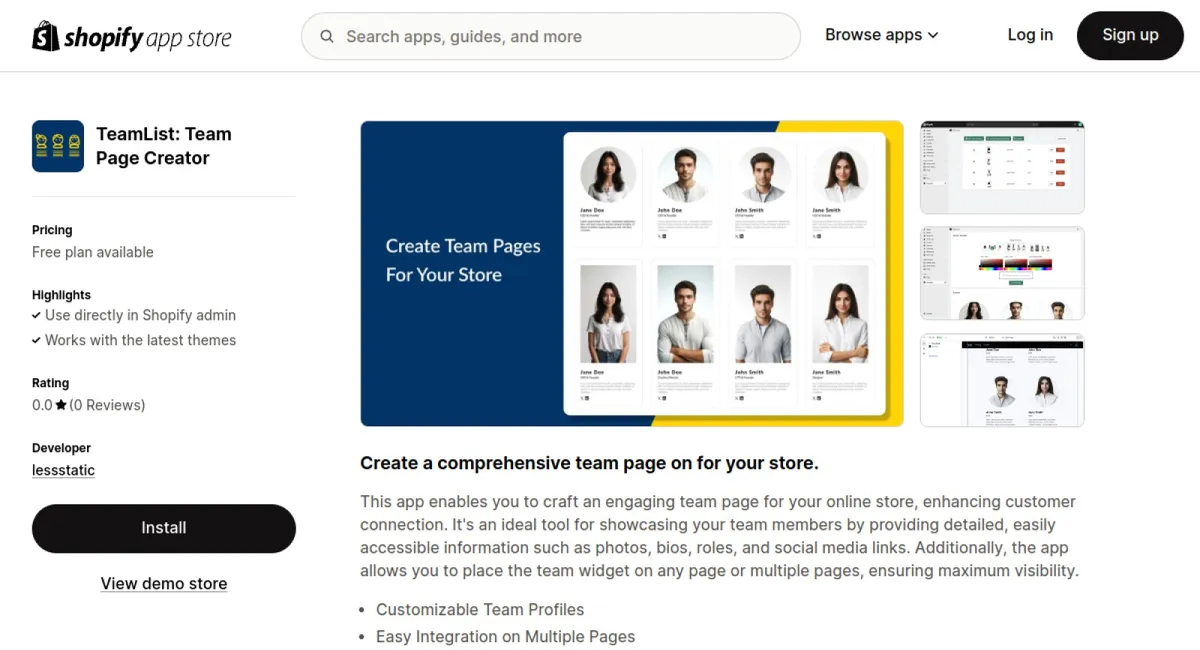The width and height of the screenshot is (1200, 650).
Task: Click the TeamList app icon
Action: point(57,146)
